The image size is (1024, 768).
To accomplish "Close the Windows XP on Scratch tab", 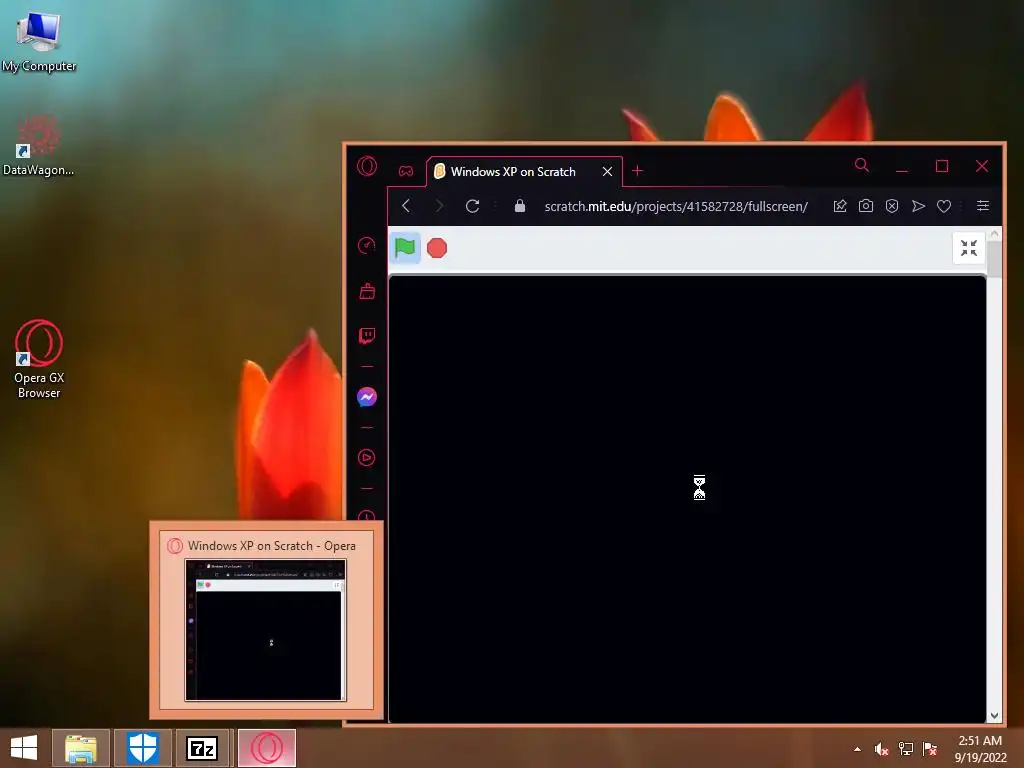I will point(607,171).
